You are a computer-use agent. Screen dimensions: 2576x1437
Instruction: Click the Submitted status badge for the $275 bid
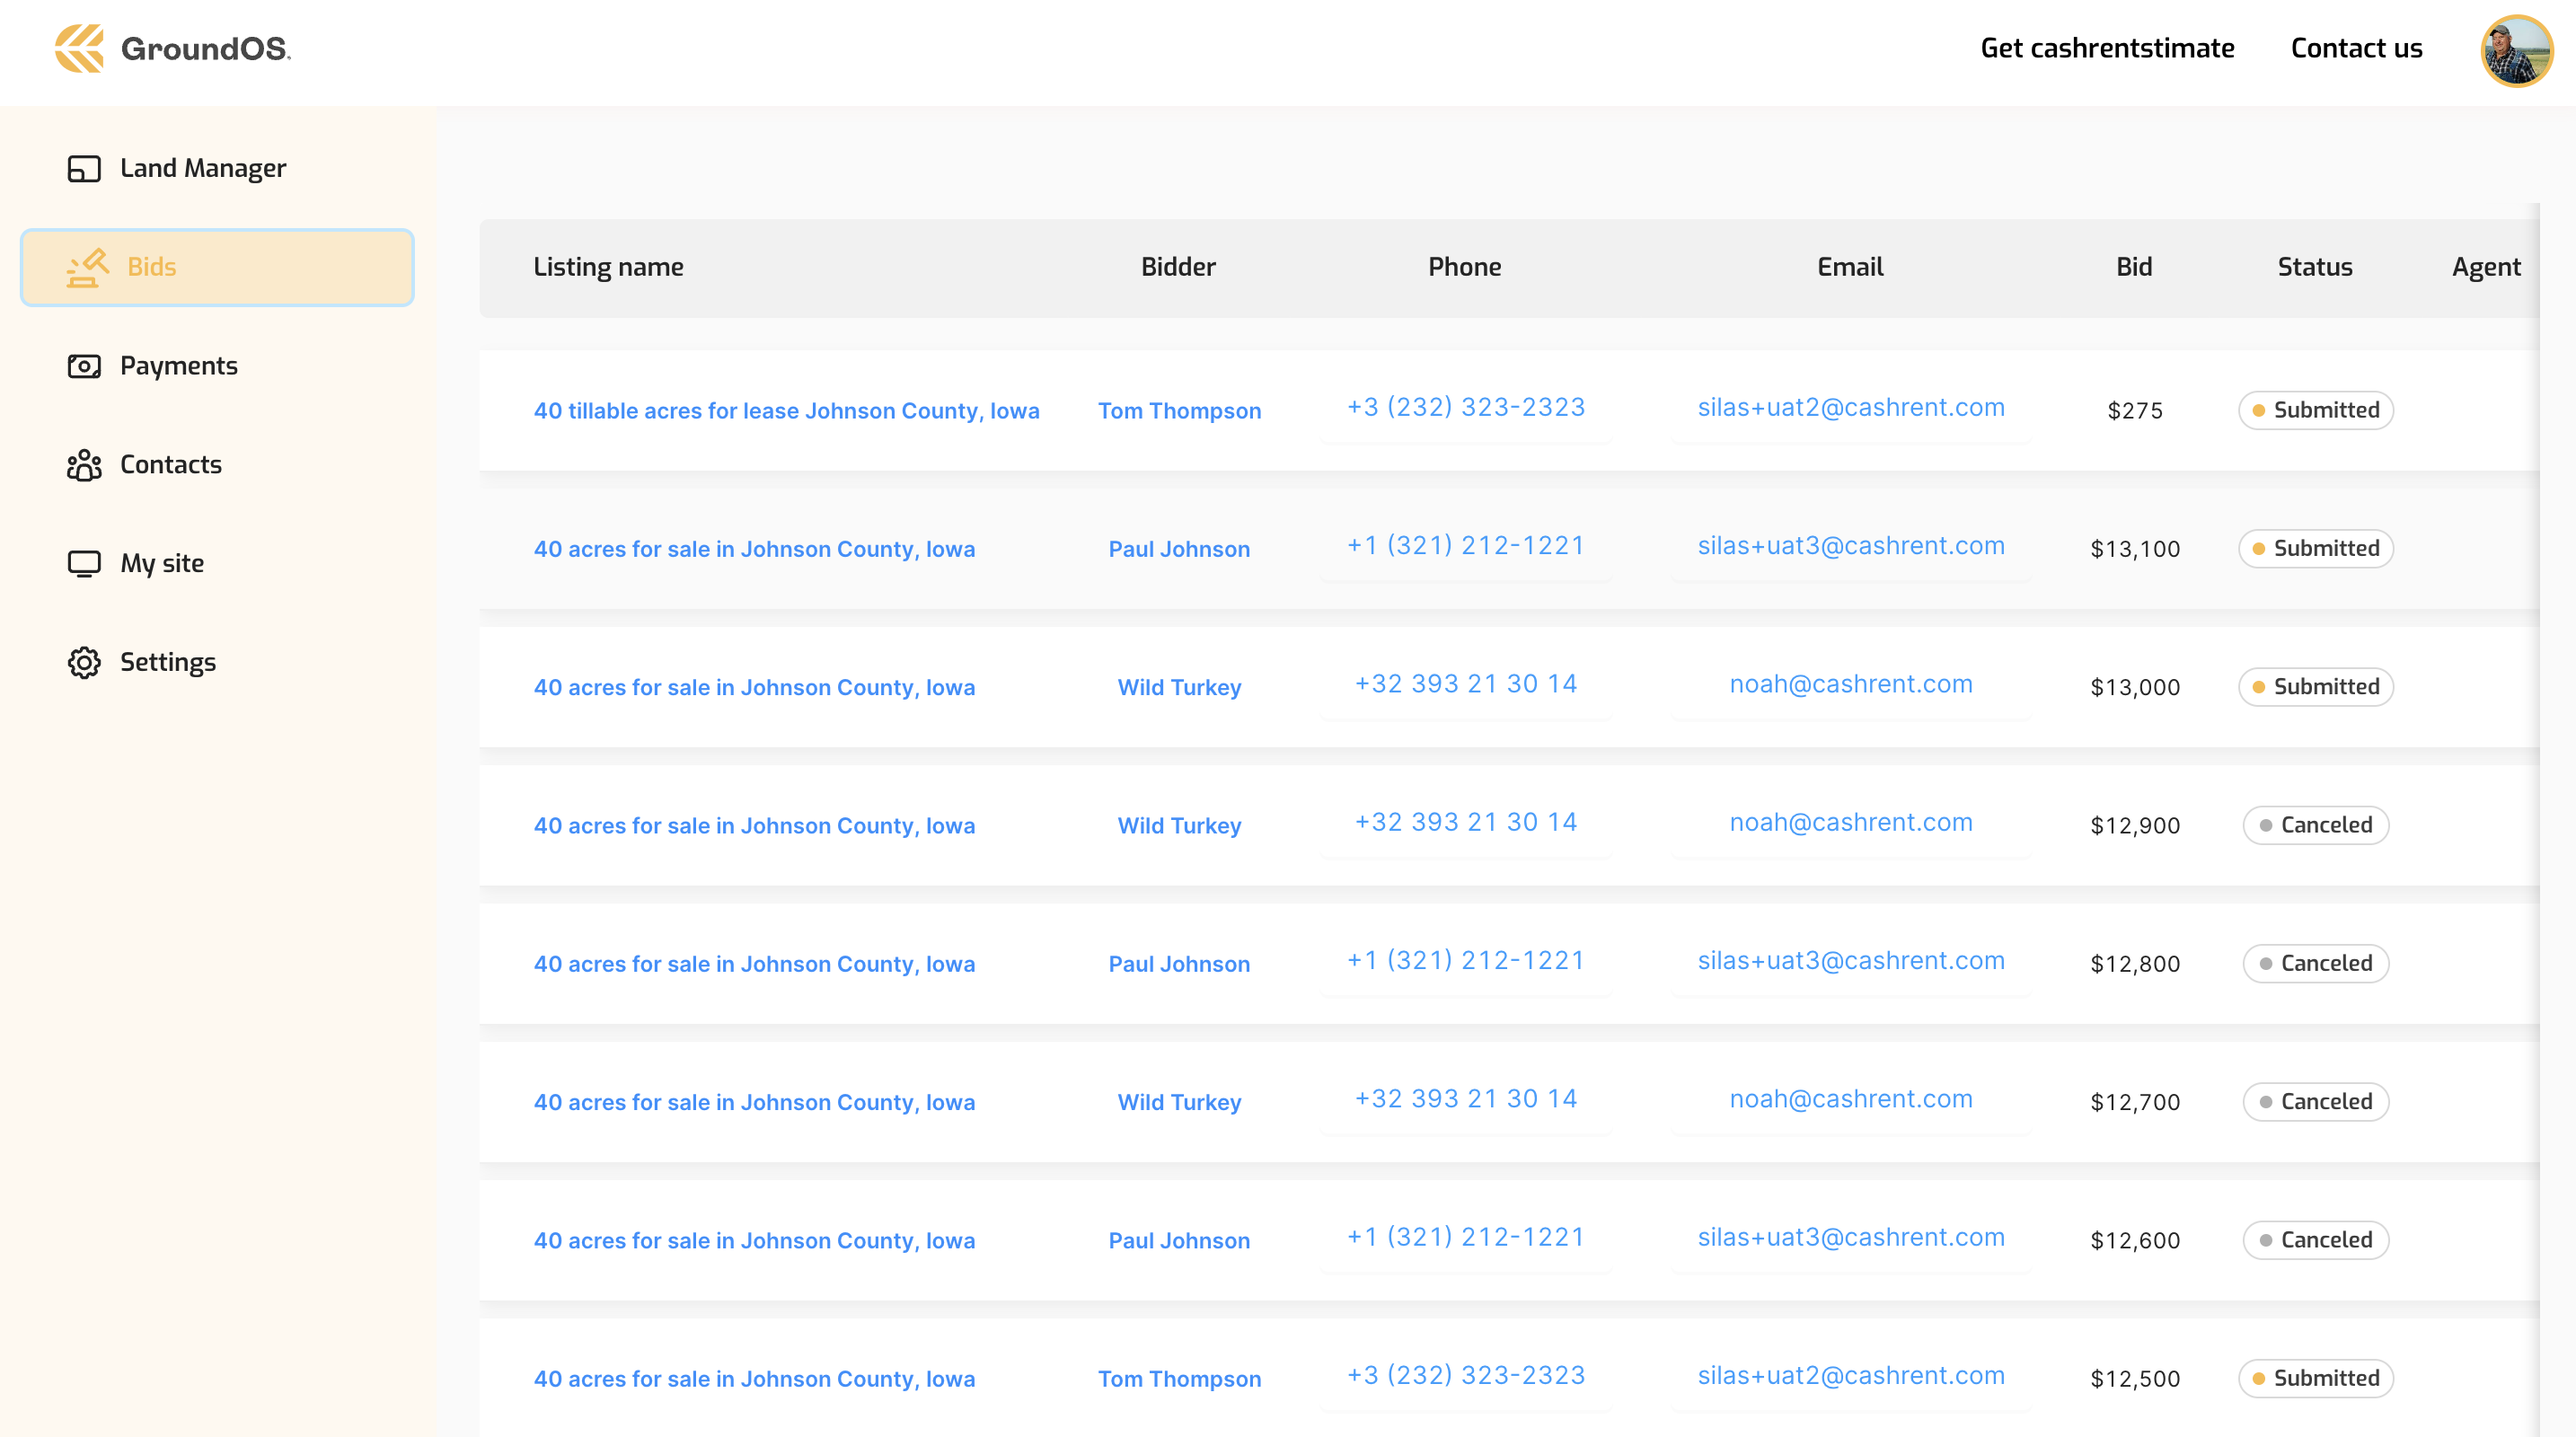tap(2315, 410)
